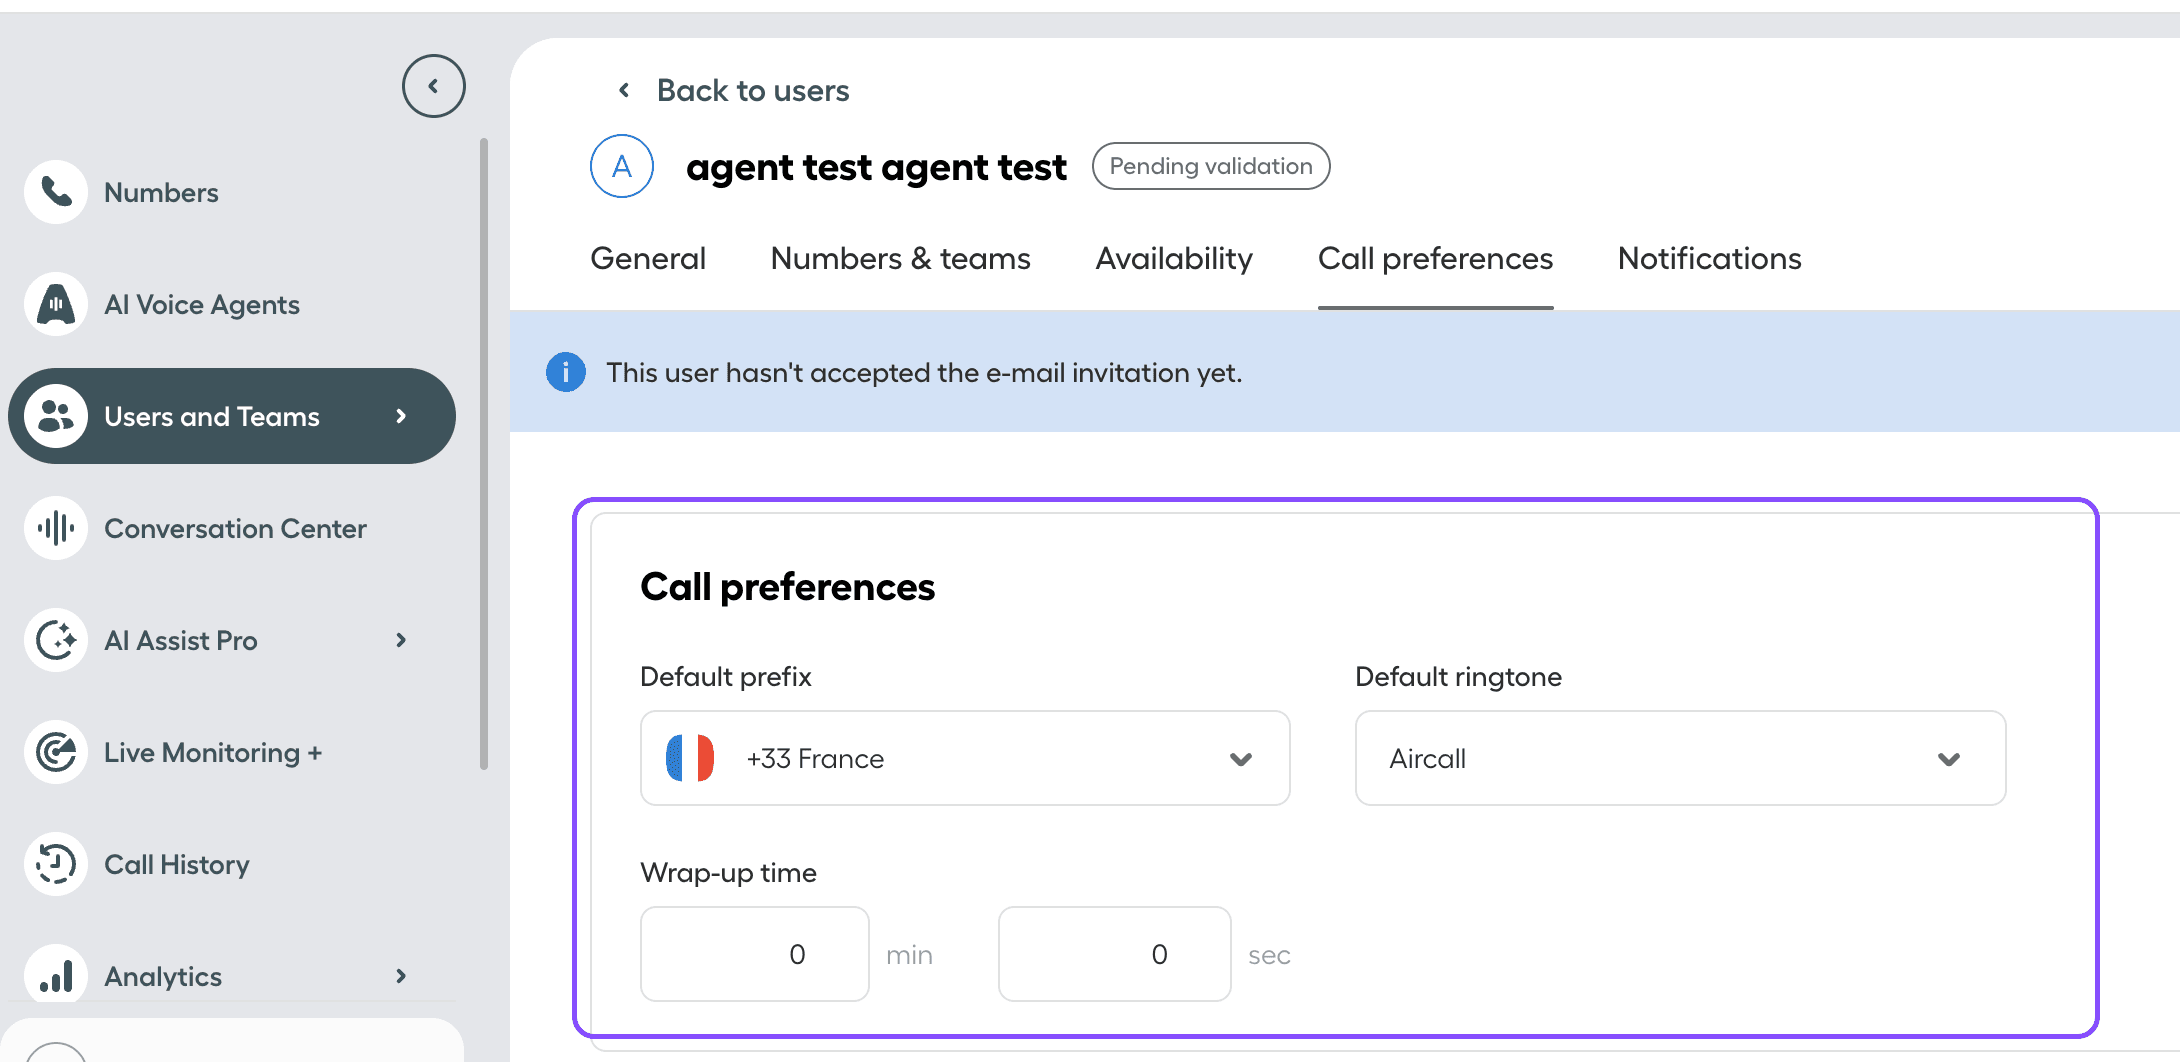Switch to the Numbers & teams tab
Viewport: 2180px width, 1062px height.
(899, 258)
